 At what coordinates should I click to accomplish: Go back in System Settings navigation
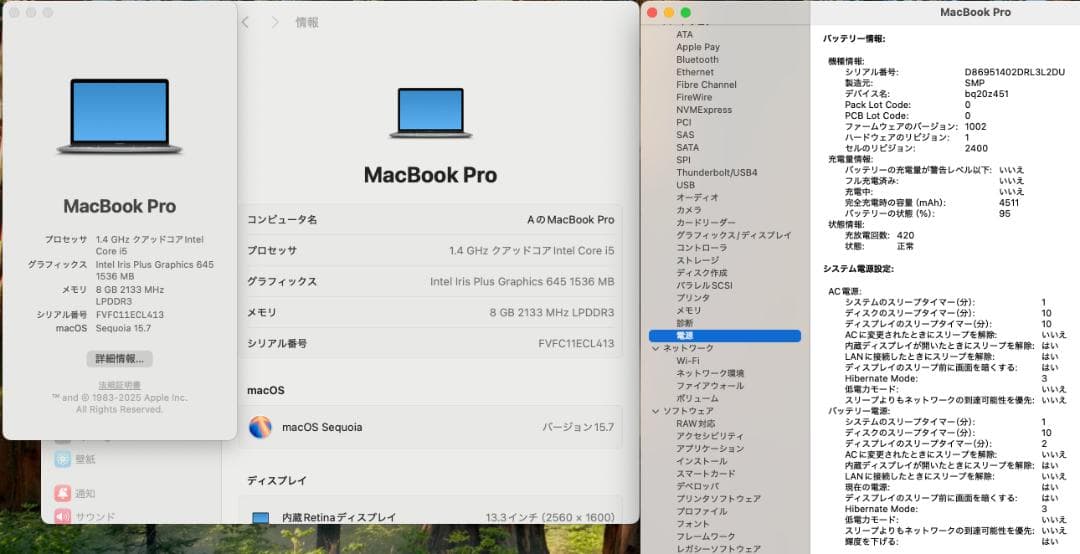click(x=245, y=23)
